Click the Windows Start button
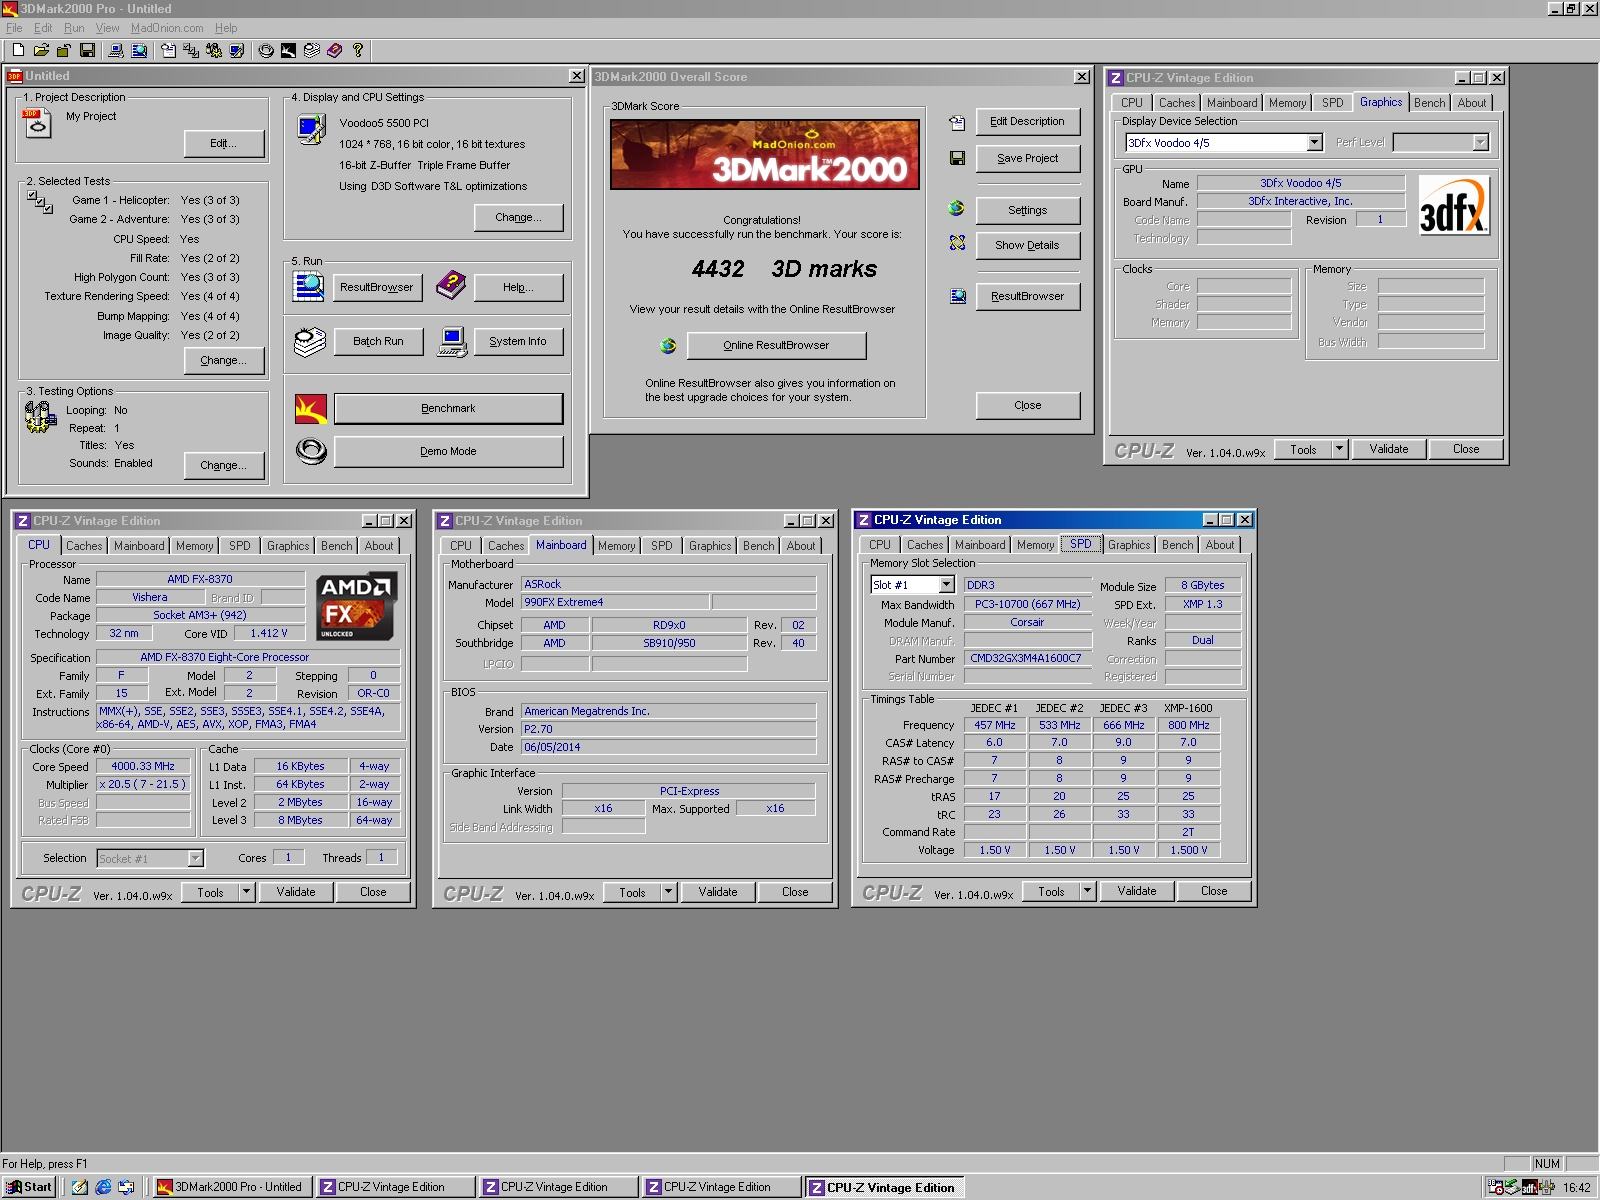Screen dimensions: 1600x1200 [28, 1187]
